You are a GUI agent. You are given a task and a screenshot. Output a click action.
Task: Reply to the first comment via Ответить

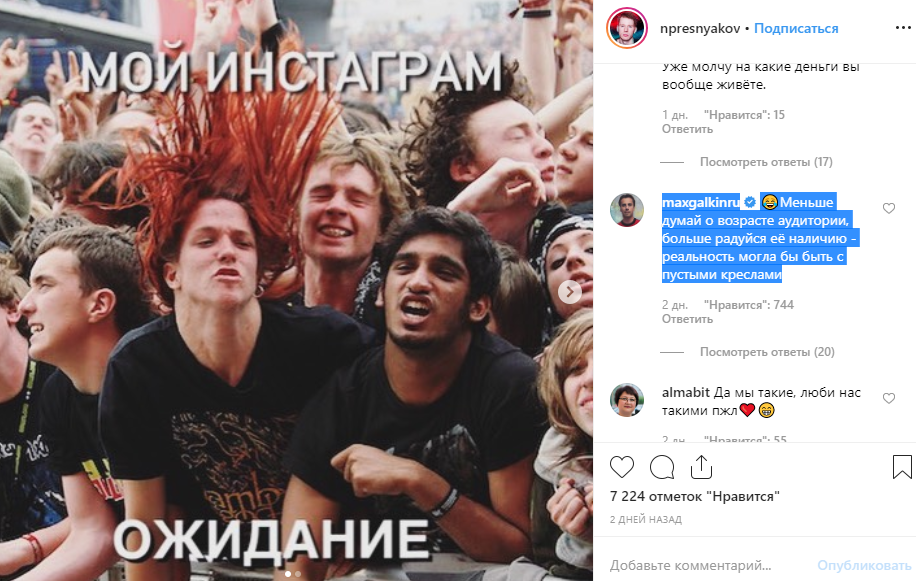click(x=687, y=129)
